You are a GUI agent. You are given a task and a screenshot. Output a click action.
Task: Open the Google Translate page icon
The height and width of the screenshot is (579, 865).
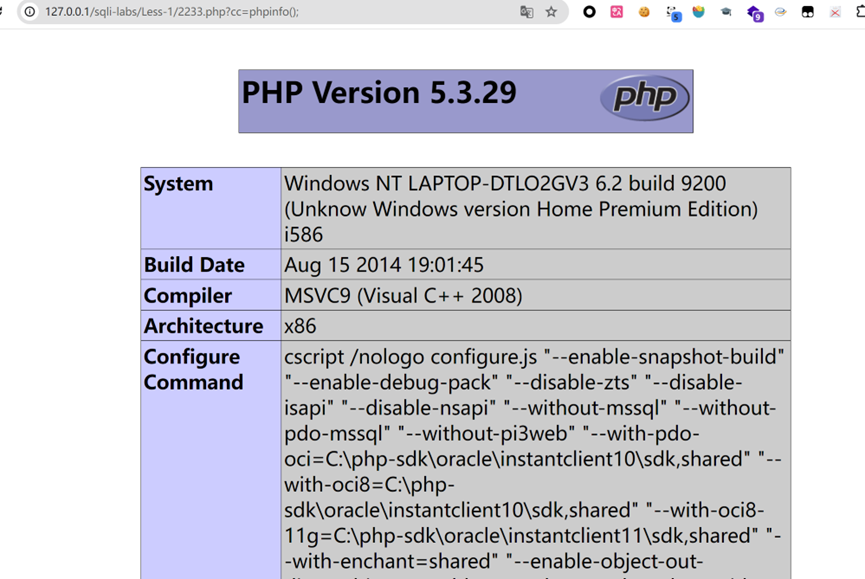(526, 12)
